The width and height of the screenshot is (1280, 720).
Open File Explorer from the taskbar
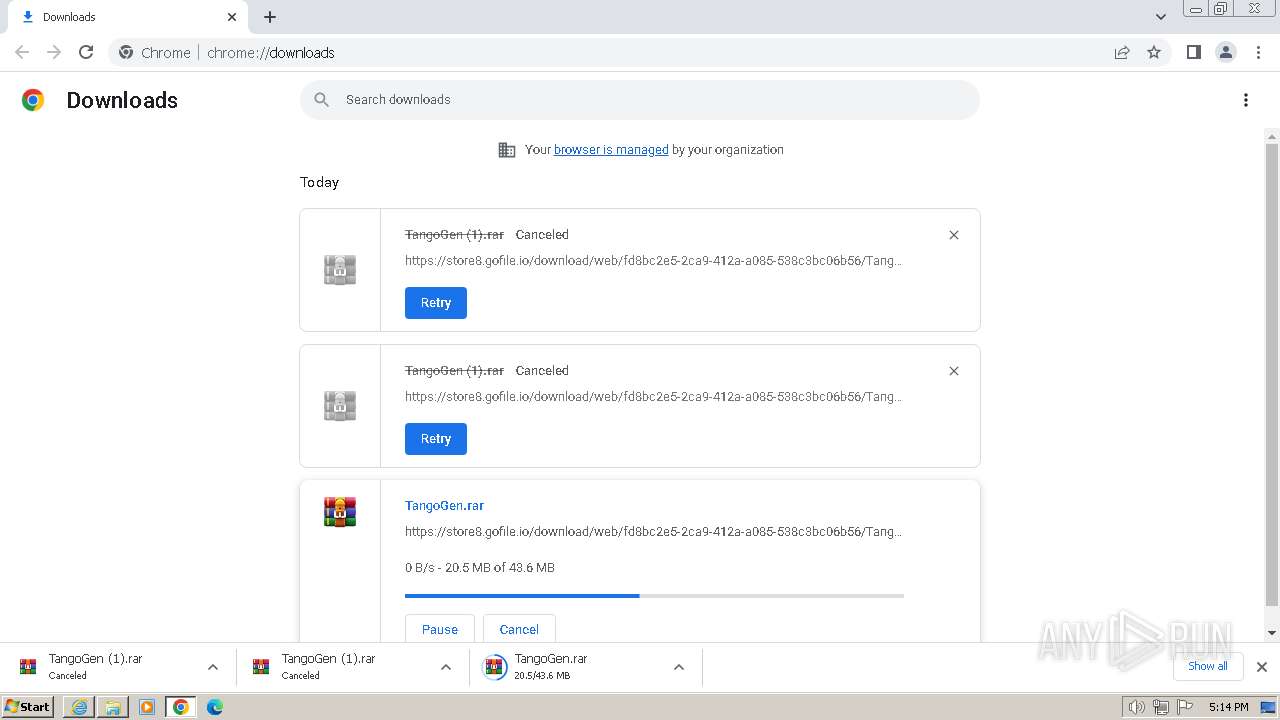point(113,707)
